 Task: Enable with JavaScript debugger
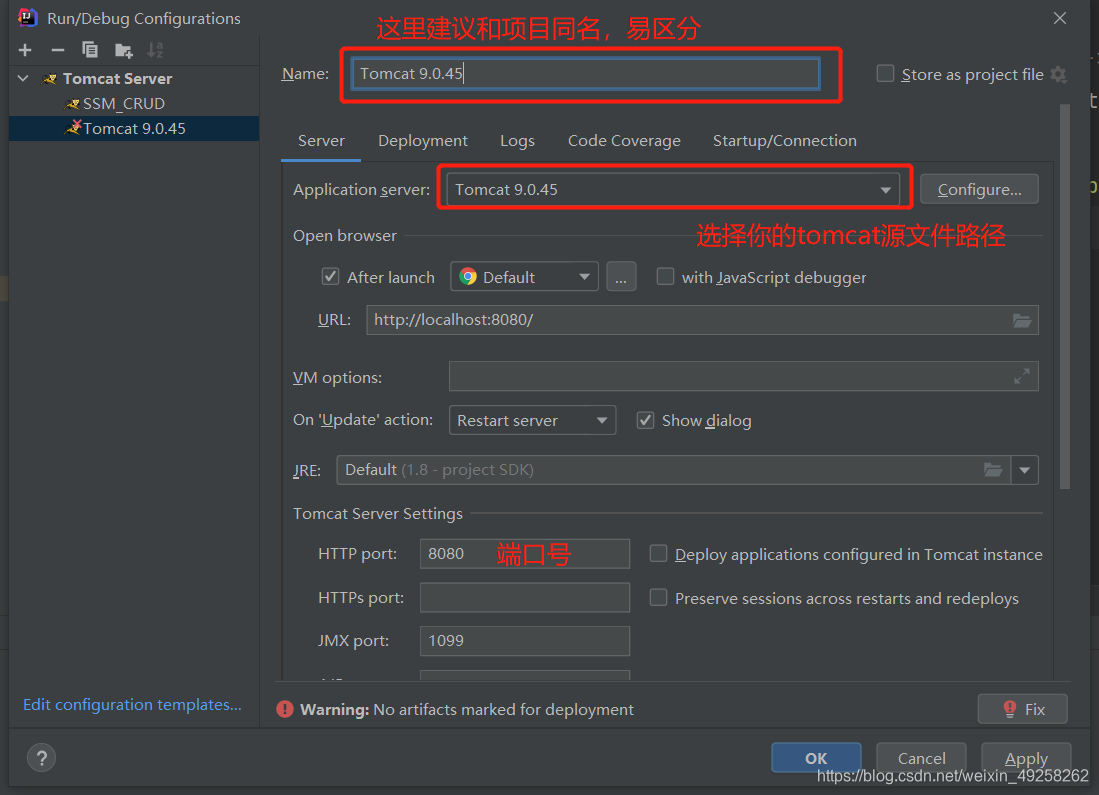coord(665,276)
